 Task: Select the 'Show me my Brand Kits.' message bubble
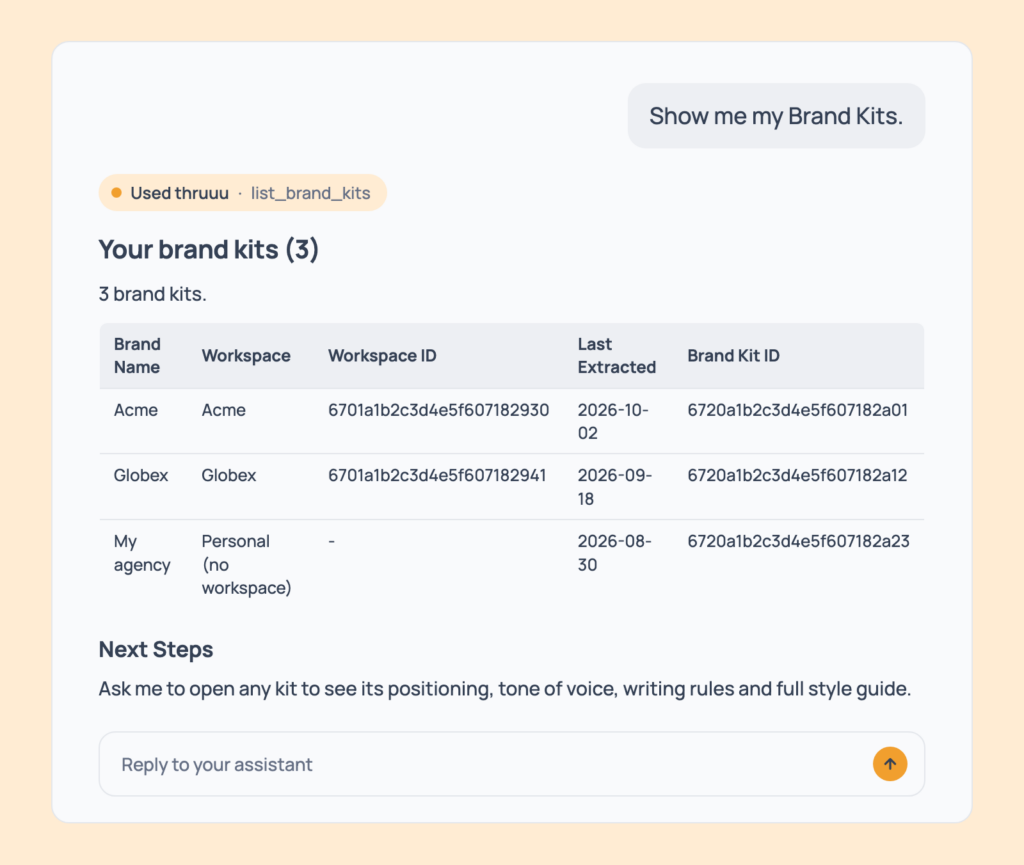pos(776,116)
